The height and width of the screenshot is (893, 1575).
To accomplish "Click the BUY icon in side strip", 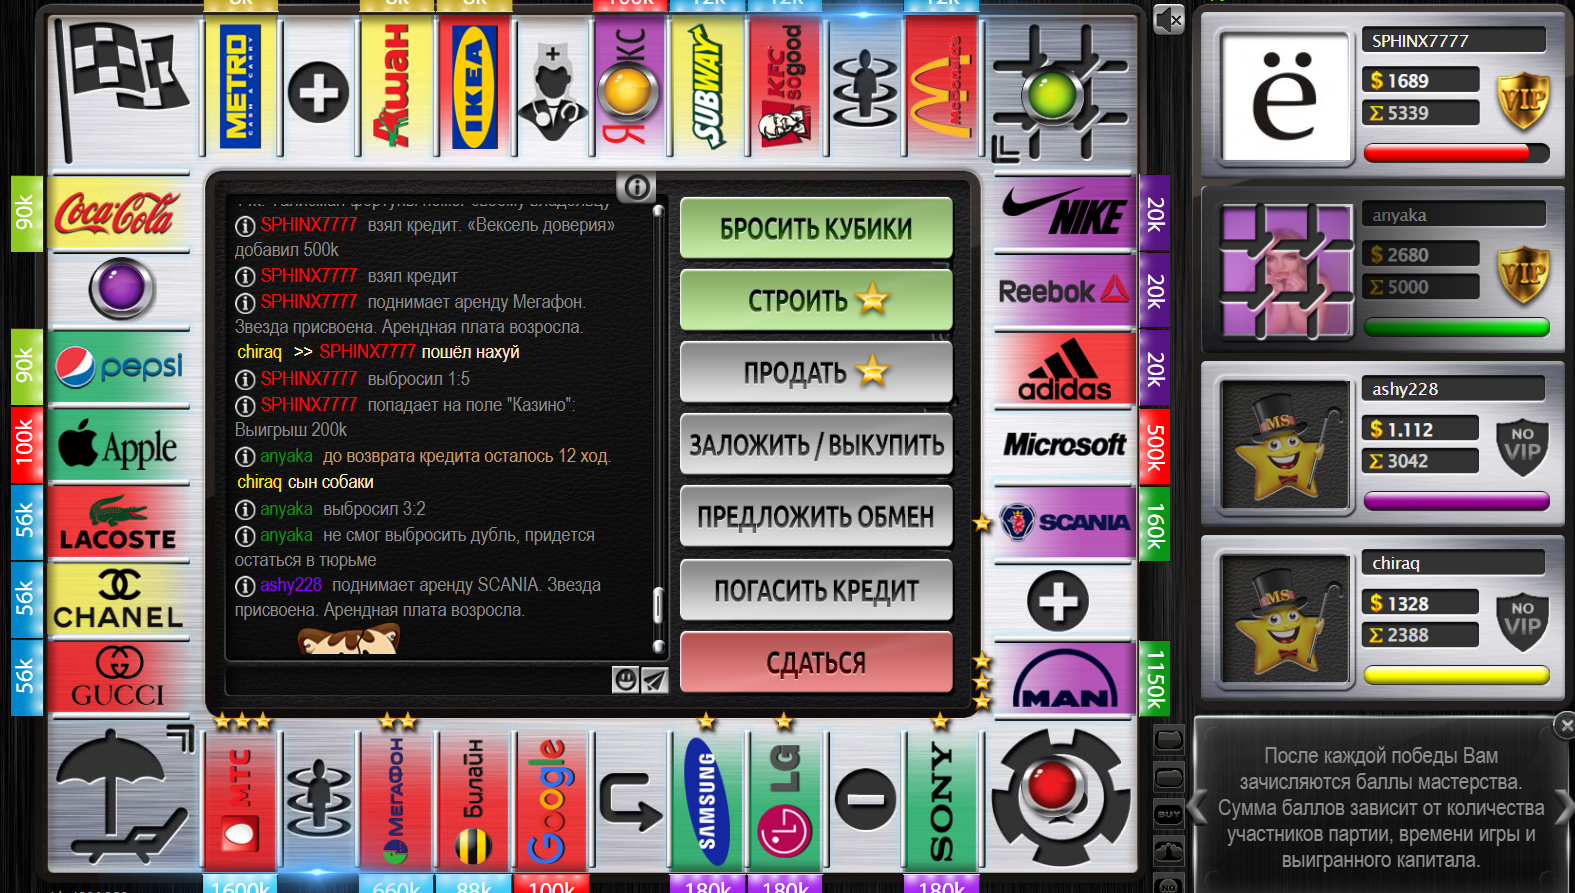I will (x=1168, y=815).
